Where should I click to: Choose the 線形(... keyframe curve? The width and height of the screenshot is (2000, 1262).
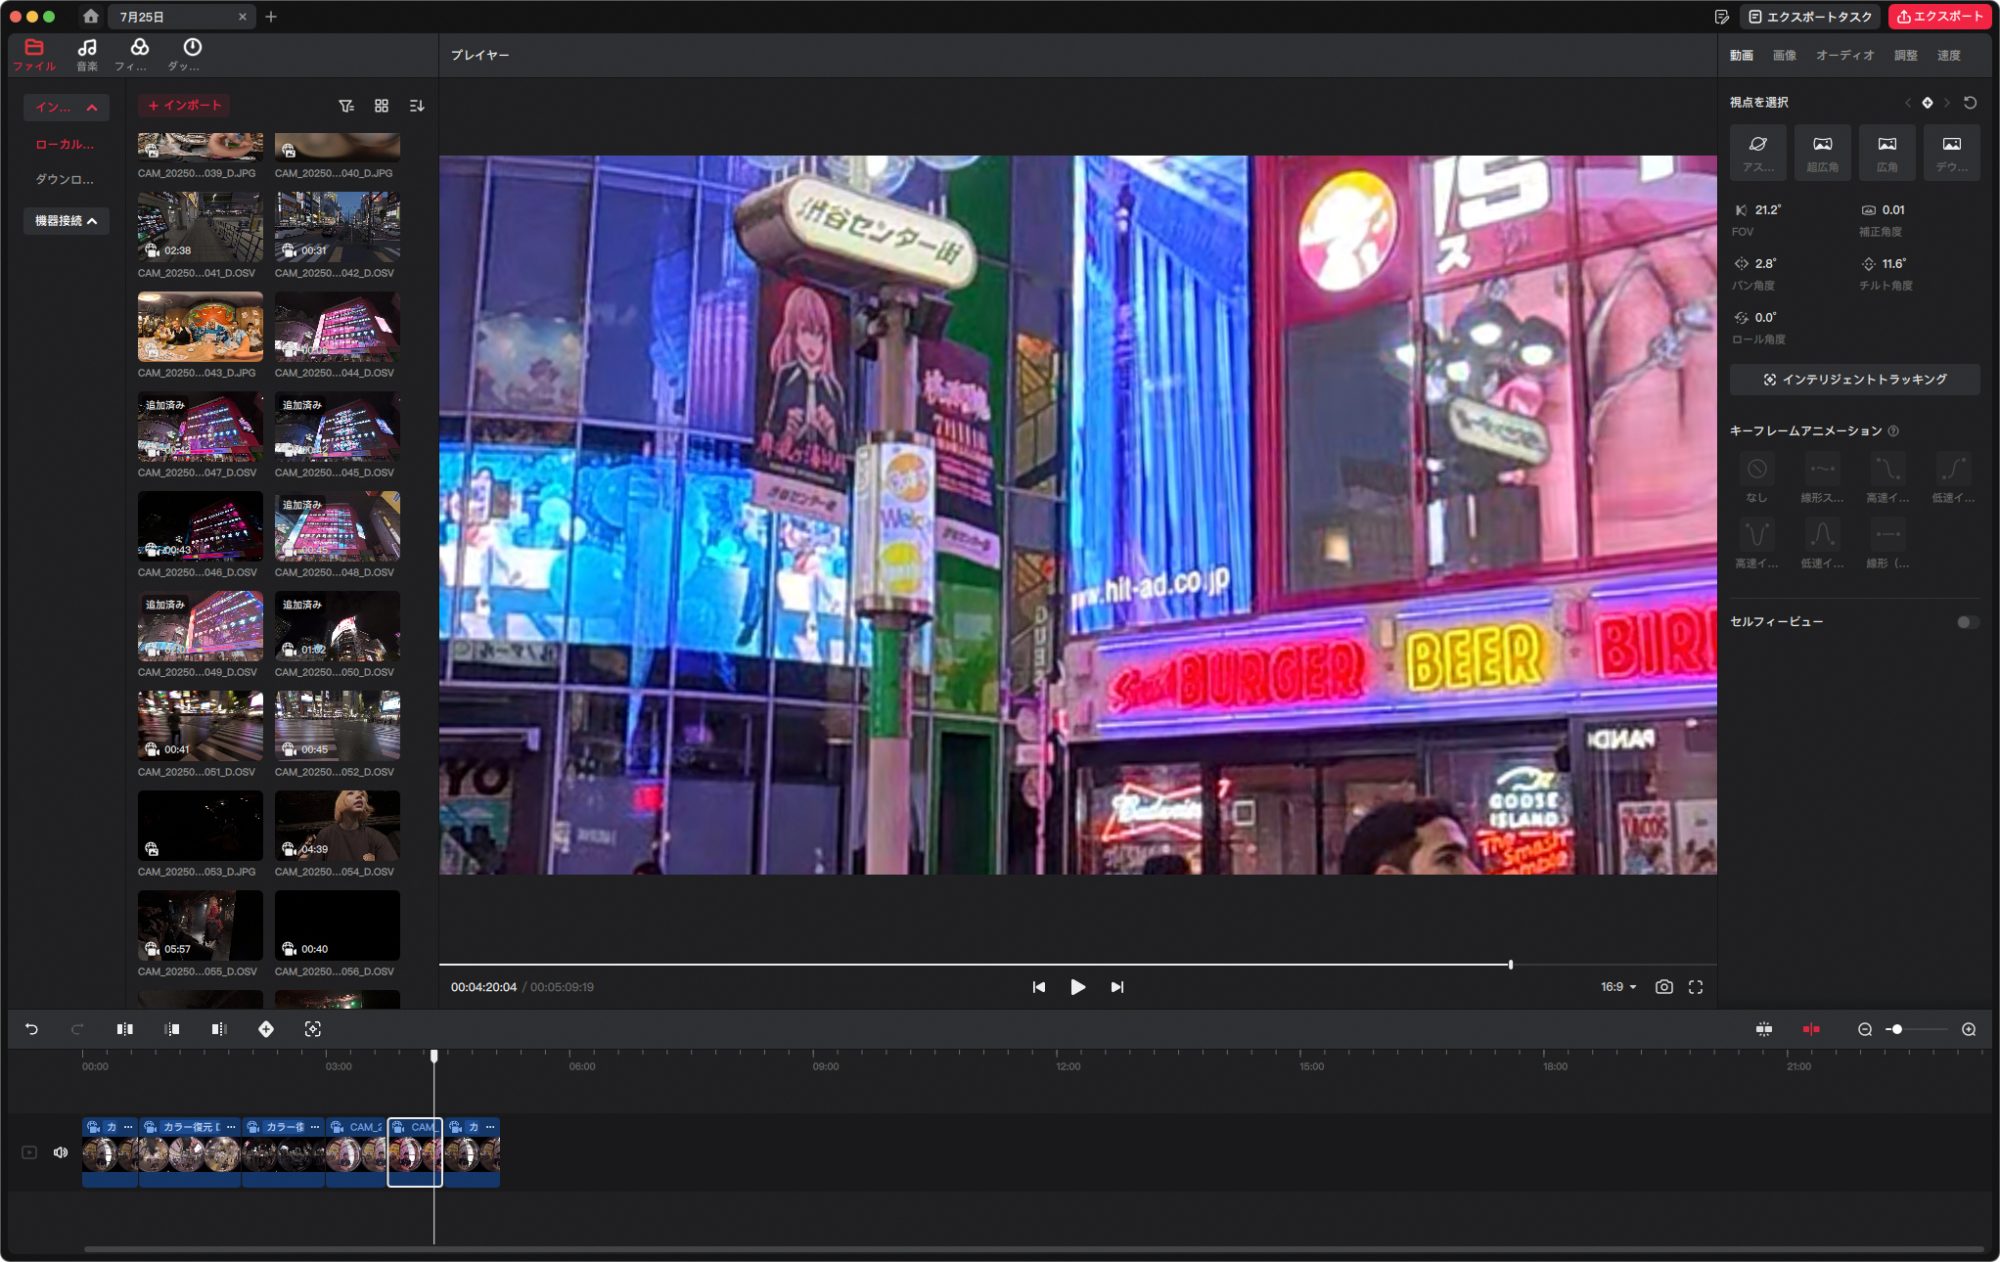pos(1887,543)
